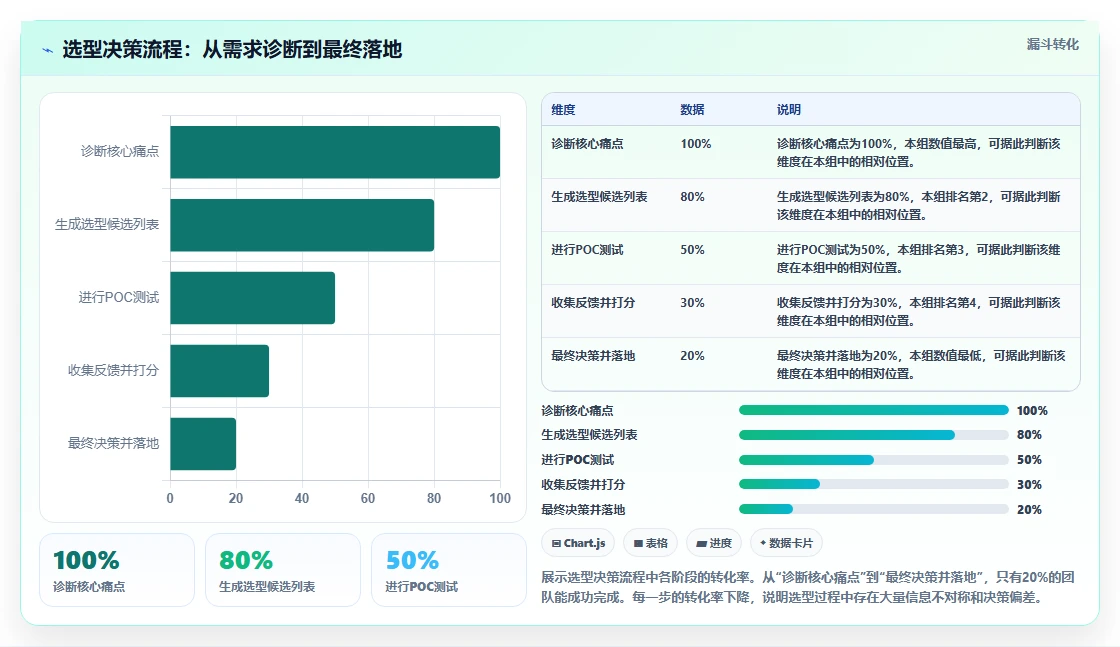Click the 50% progress bar for 进行POC测试
Viewport: 1120px width, 647px height.
pos(874,460)
